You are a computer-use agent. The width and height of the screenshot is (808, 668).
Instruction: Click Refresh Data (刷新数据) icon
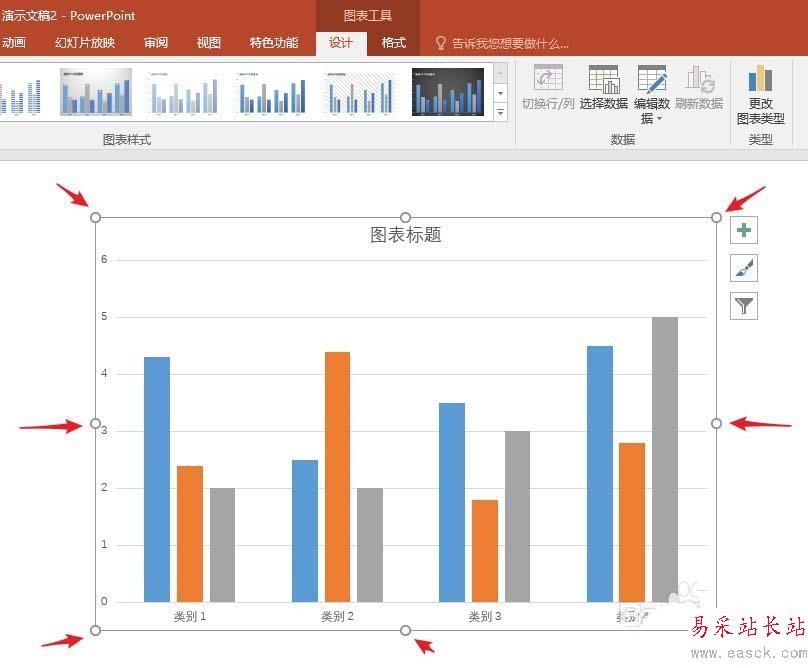pos(699,79)
